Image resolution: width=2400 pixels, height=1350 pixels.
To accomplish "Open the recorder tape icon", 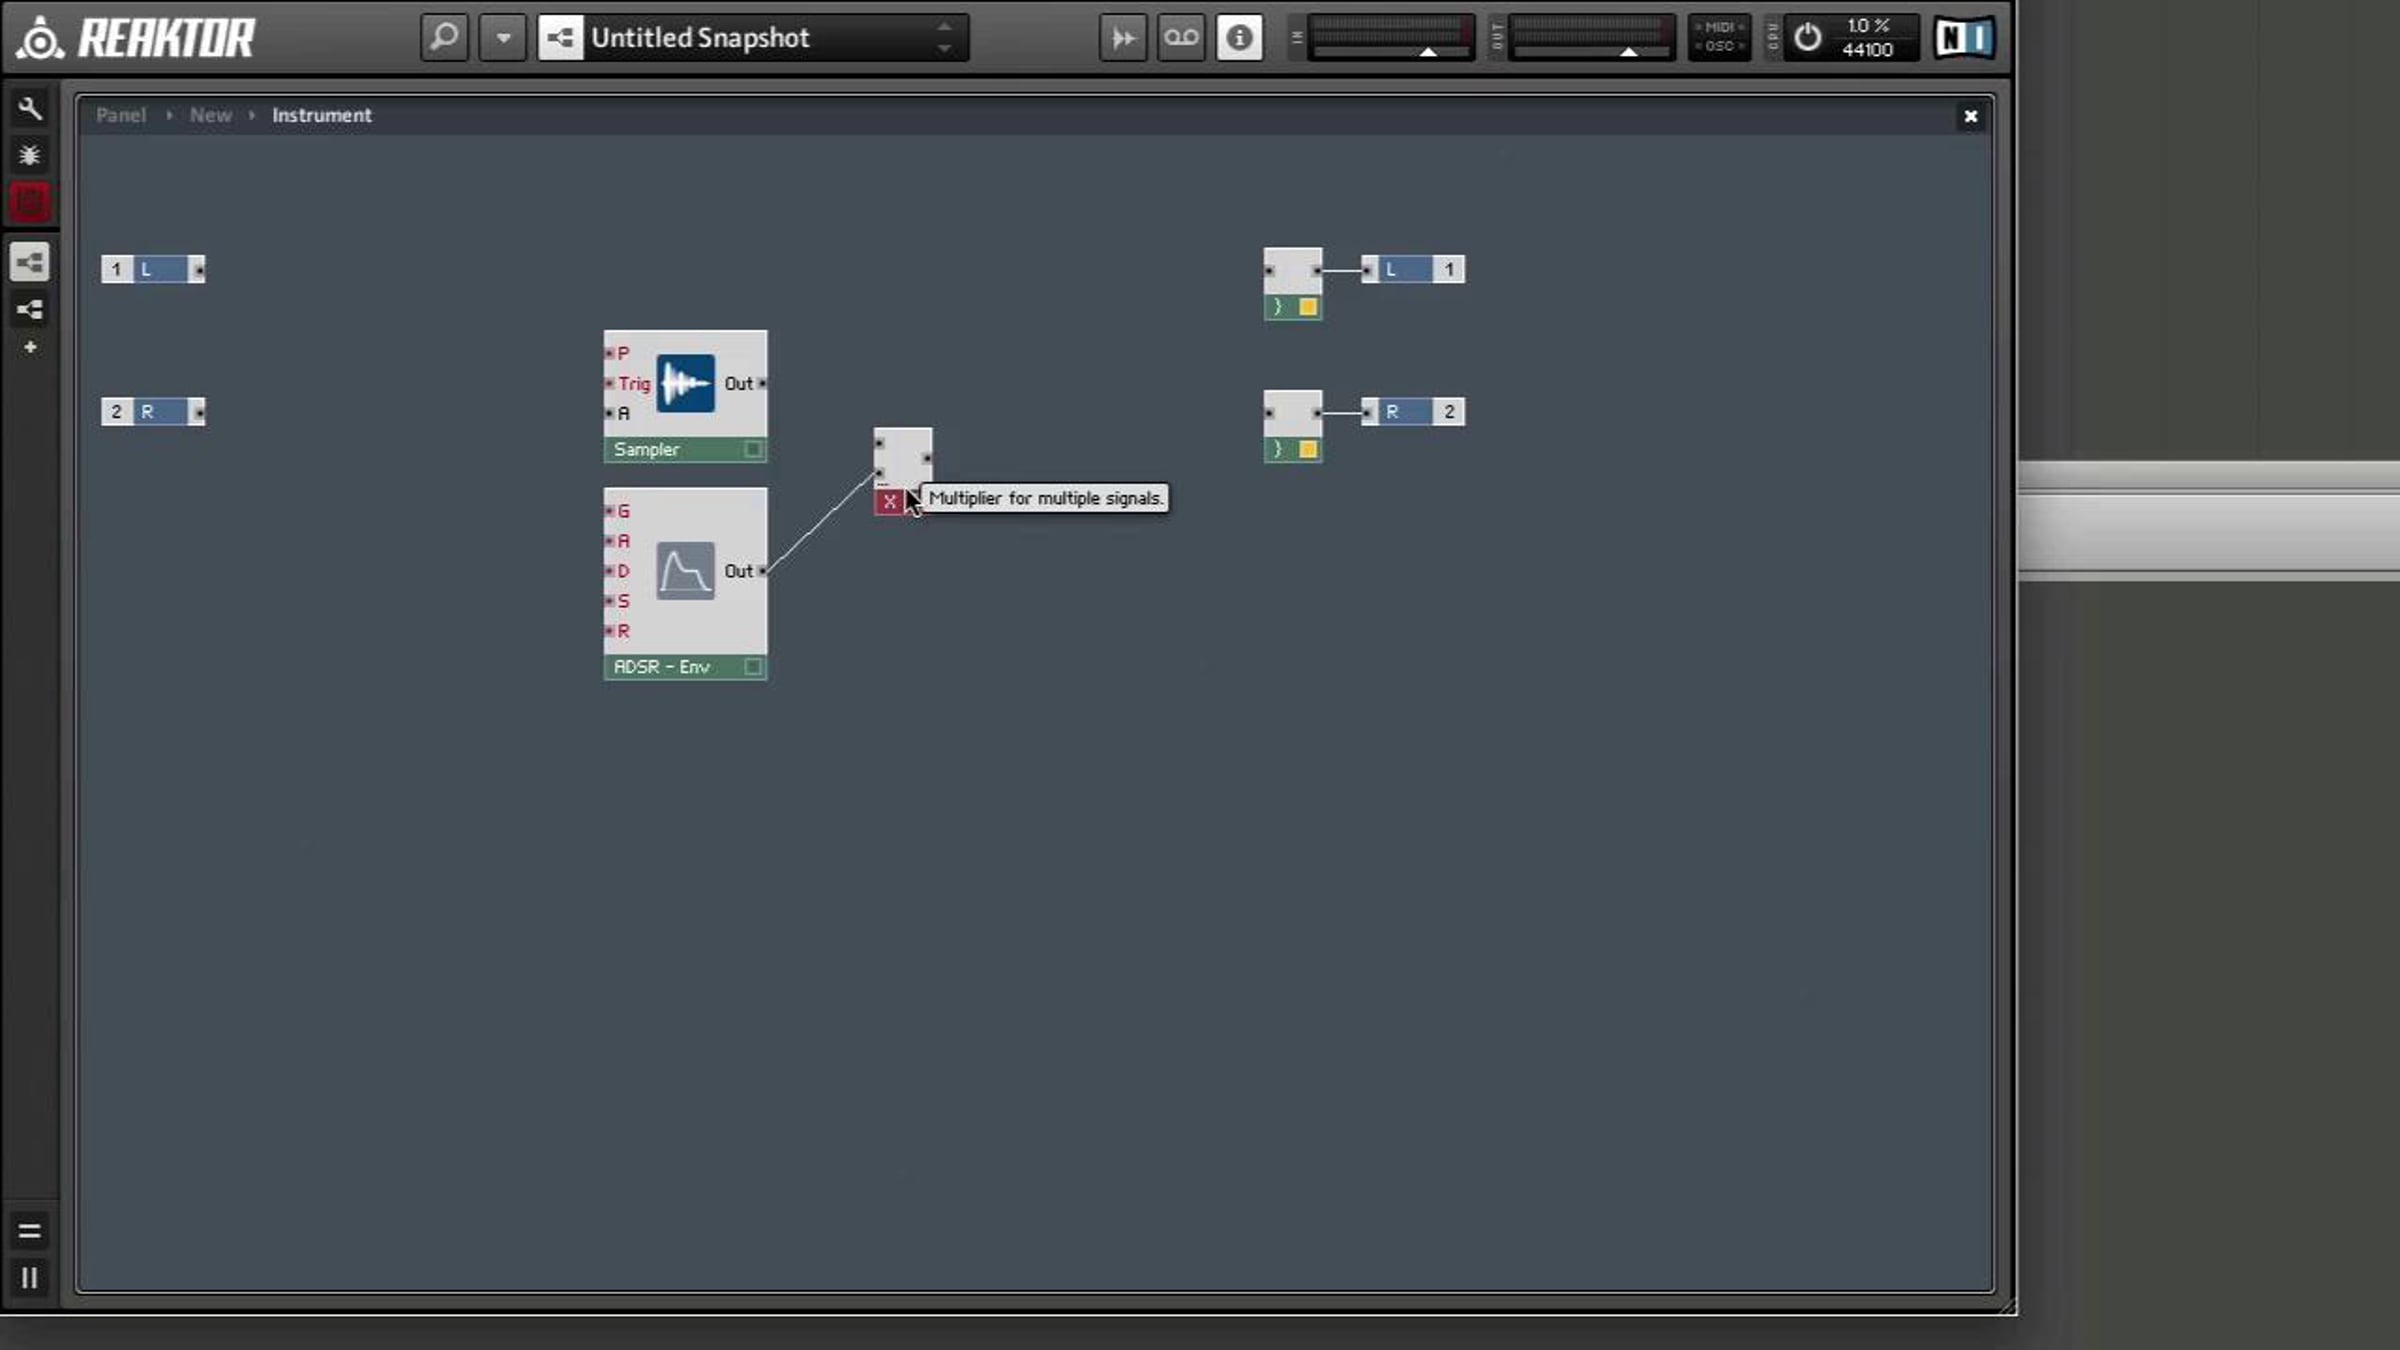I will [1181, 38].
